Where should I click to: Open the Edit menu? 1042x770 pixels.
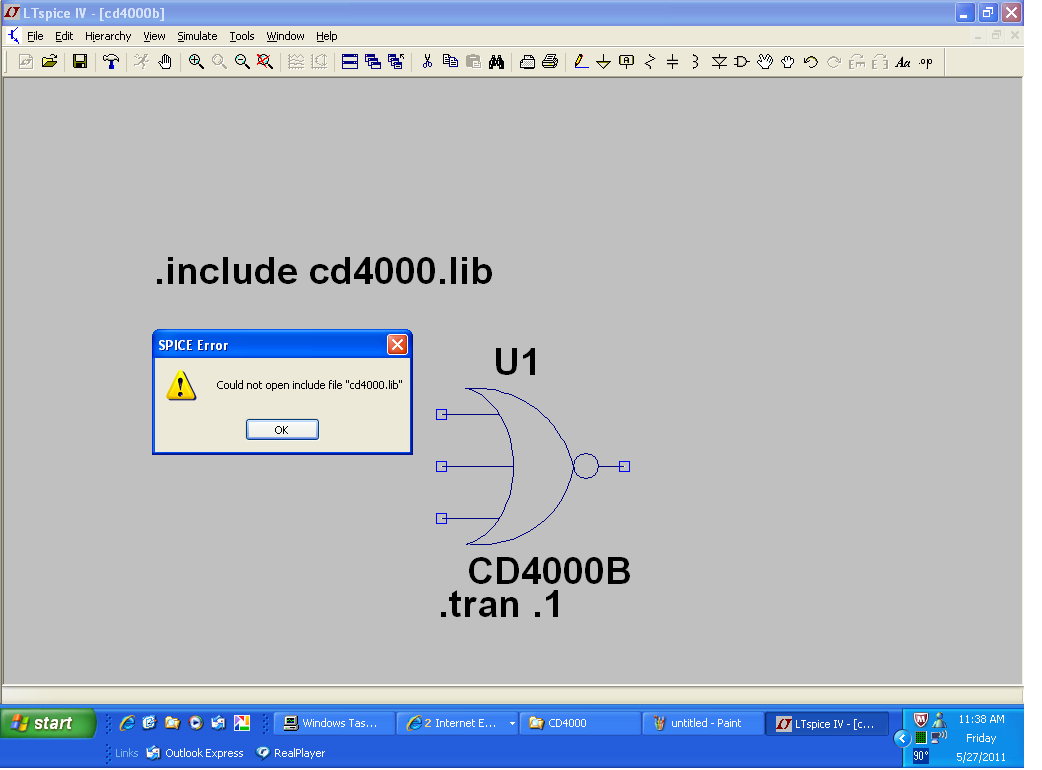(64, 36)
